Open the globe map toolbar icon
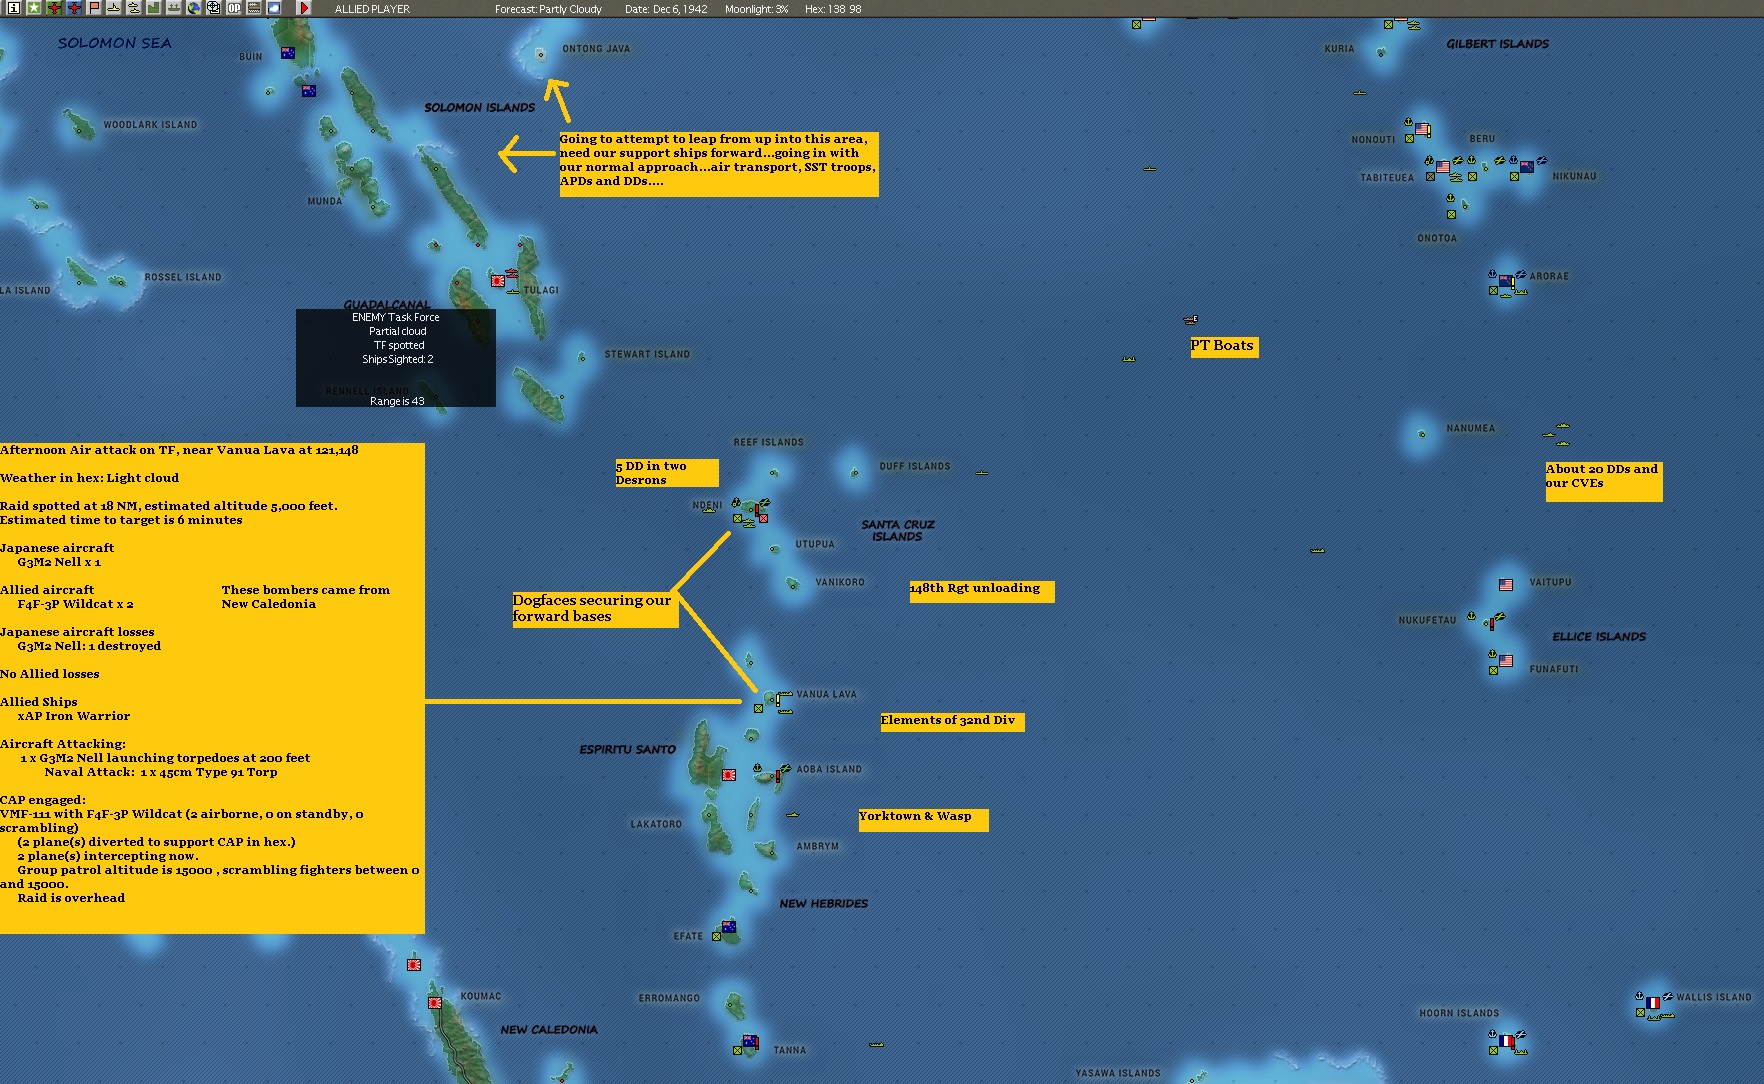The image size is (1764, 1084). tap(194, 8)
